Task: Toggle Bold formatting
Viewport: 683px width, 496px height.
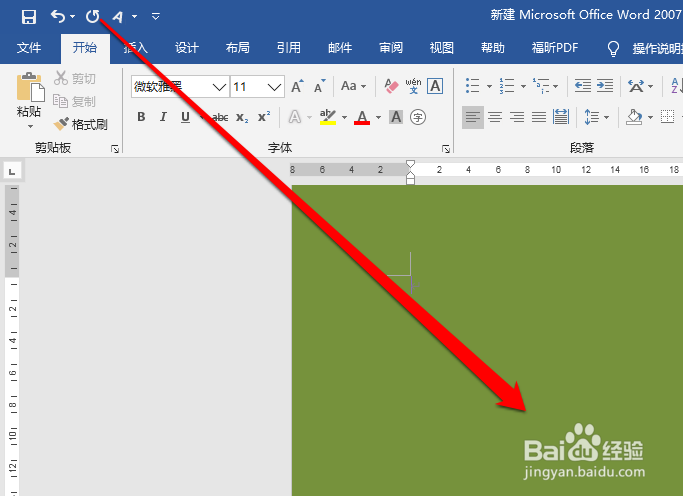Action: pyautogui.click(x=141, y=117)
